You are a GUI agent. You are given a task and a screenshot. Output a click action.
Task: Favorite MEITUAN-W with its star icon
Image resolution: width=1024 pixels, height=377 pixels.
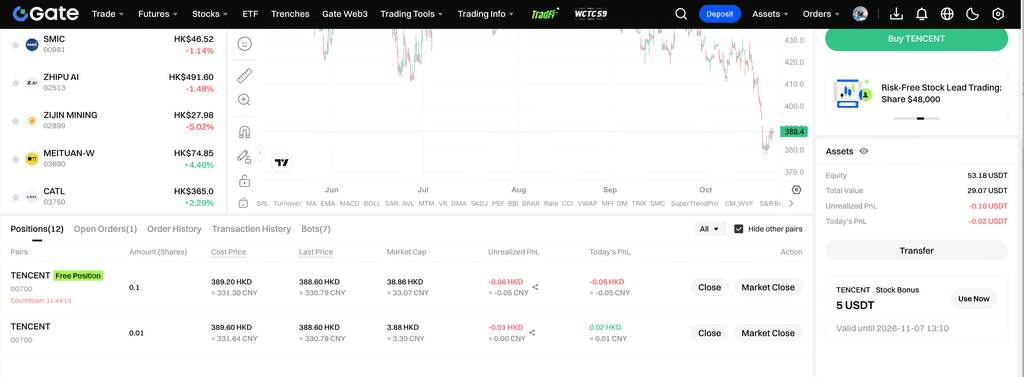15,159
